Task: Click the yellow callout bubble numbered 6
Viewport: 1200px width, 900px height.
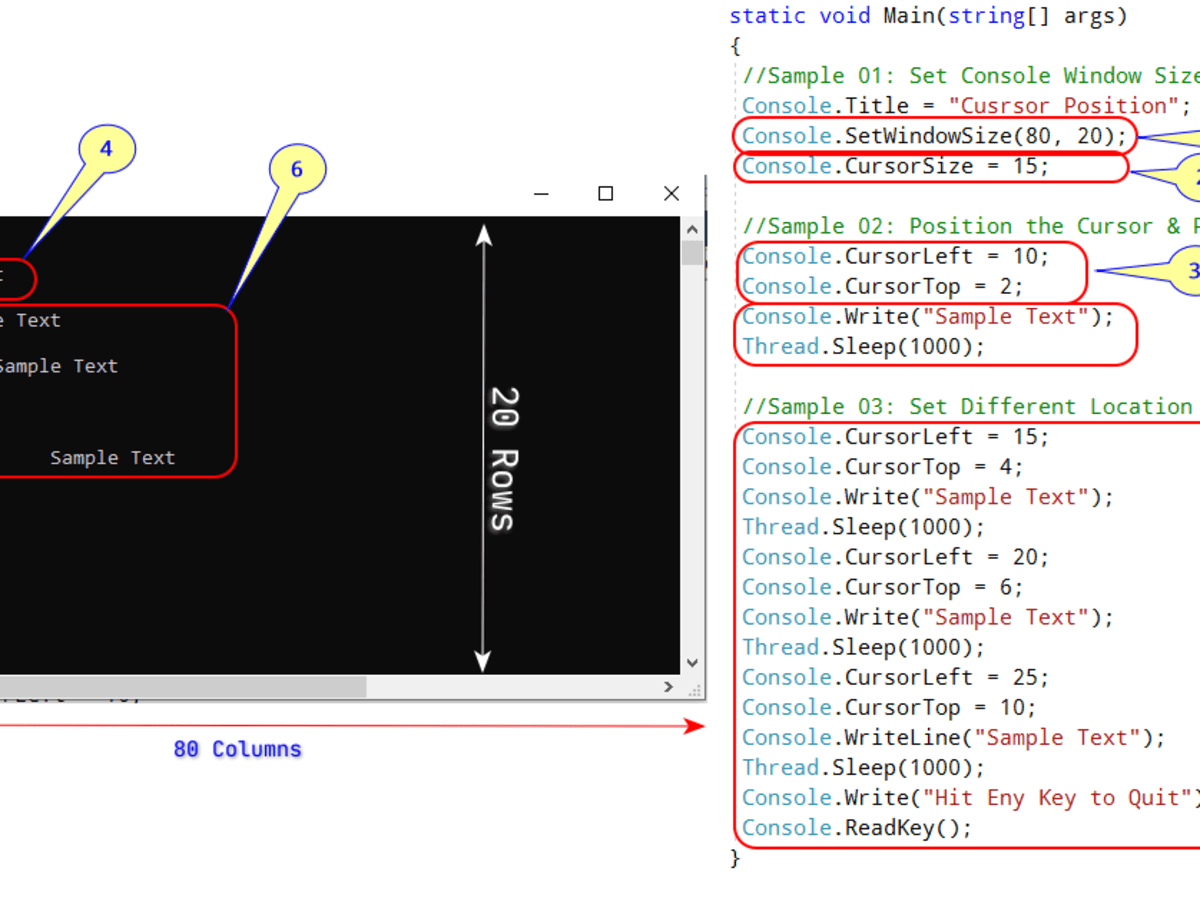Action: click(x=296, y=170)
